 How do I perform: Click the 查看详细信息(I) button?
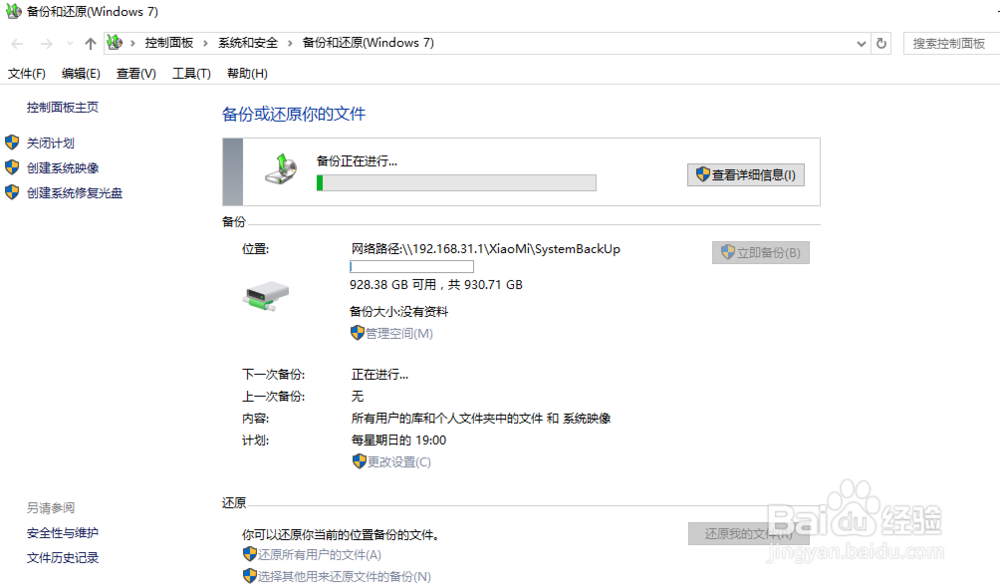[746, 175]
